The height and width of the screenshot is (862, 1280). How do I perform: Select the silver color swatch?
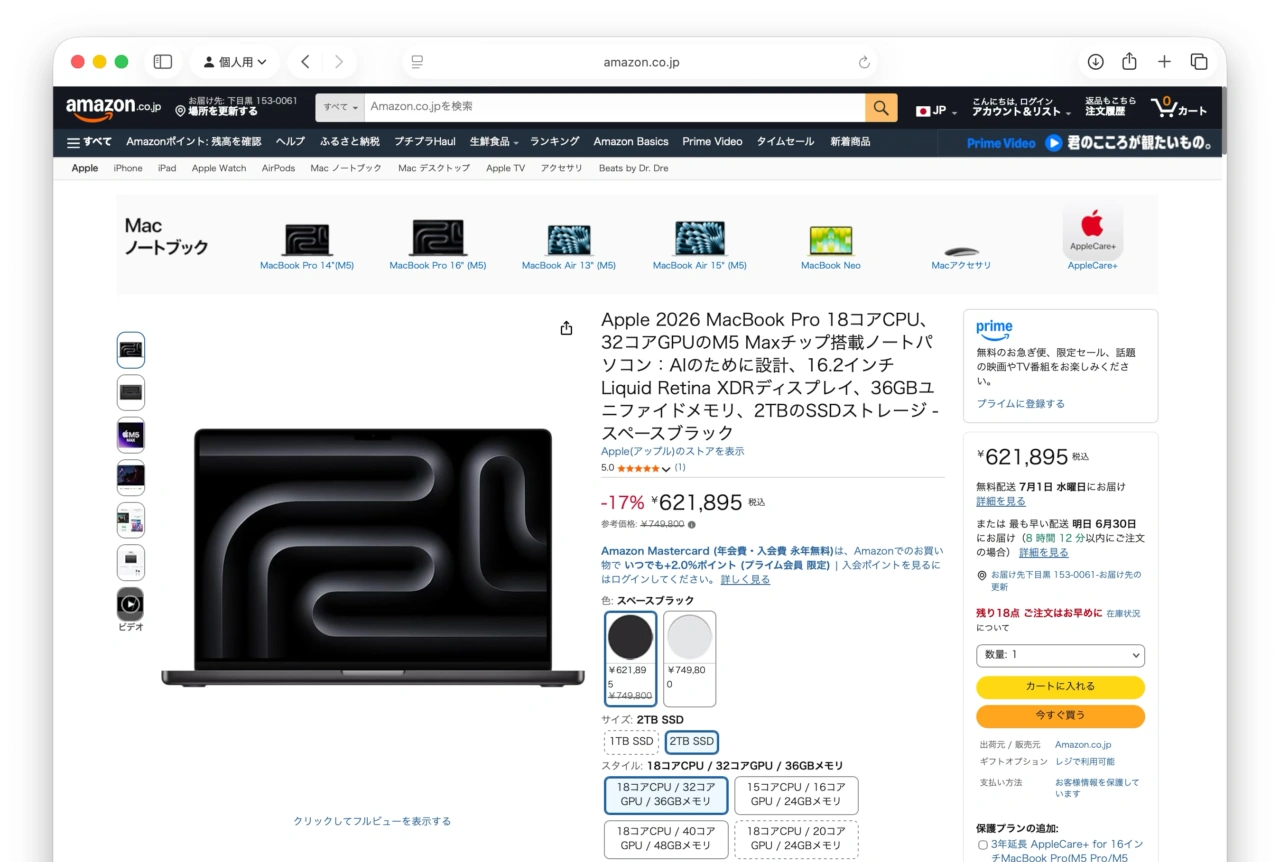point(689,658)
